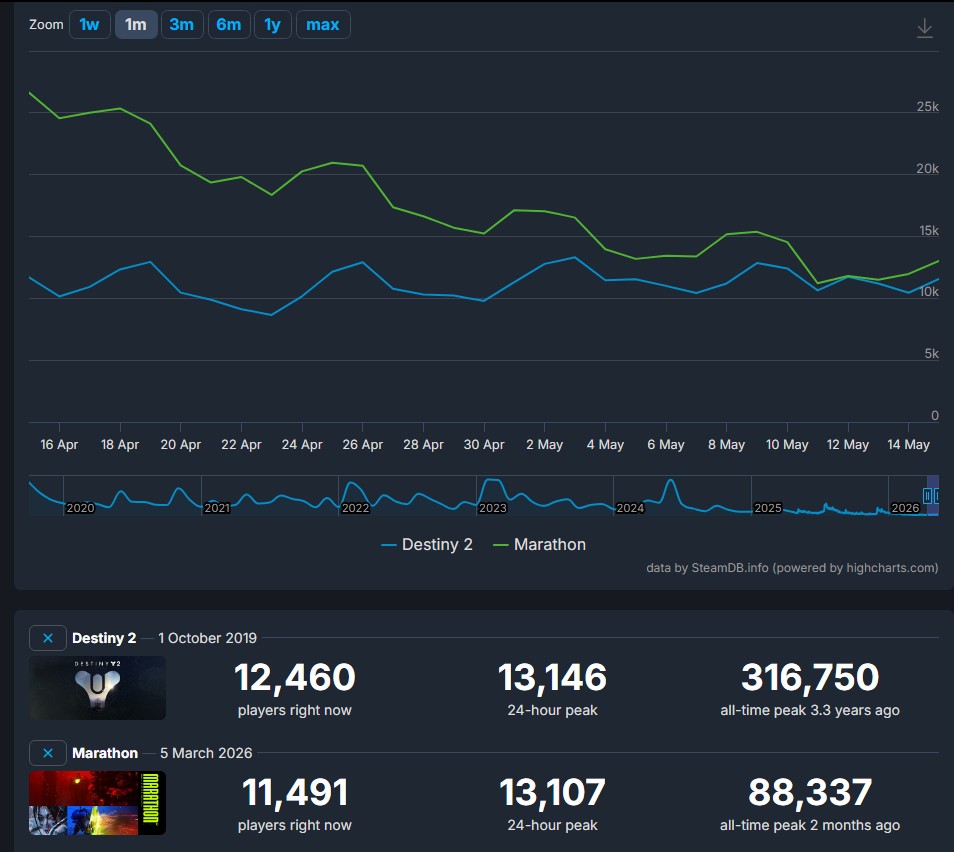Set chart zoom to max
954x852 pixels.
coord(323,25)
